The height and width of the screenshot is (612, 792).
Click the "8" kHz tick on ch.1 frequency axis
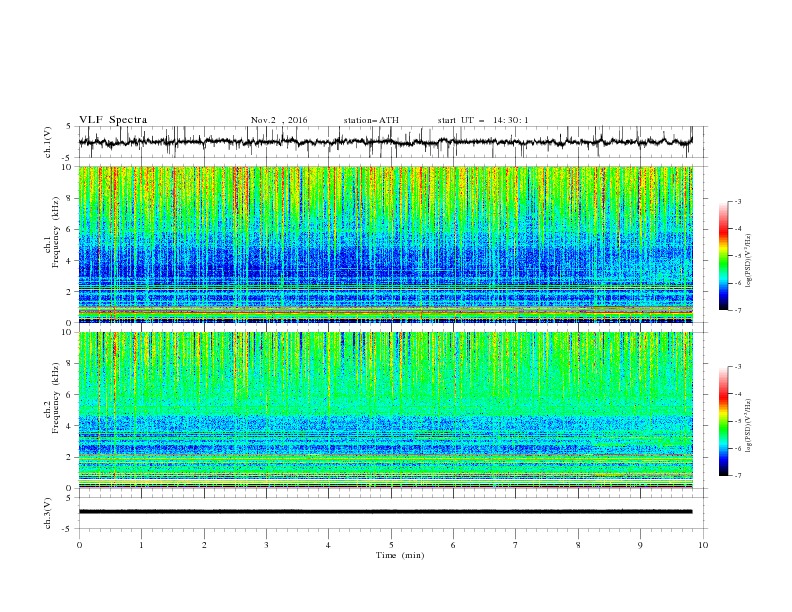(x=70, y=198)
